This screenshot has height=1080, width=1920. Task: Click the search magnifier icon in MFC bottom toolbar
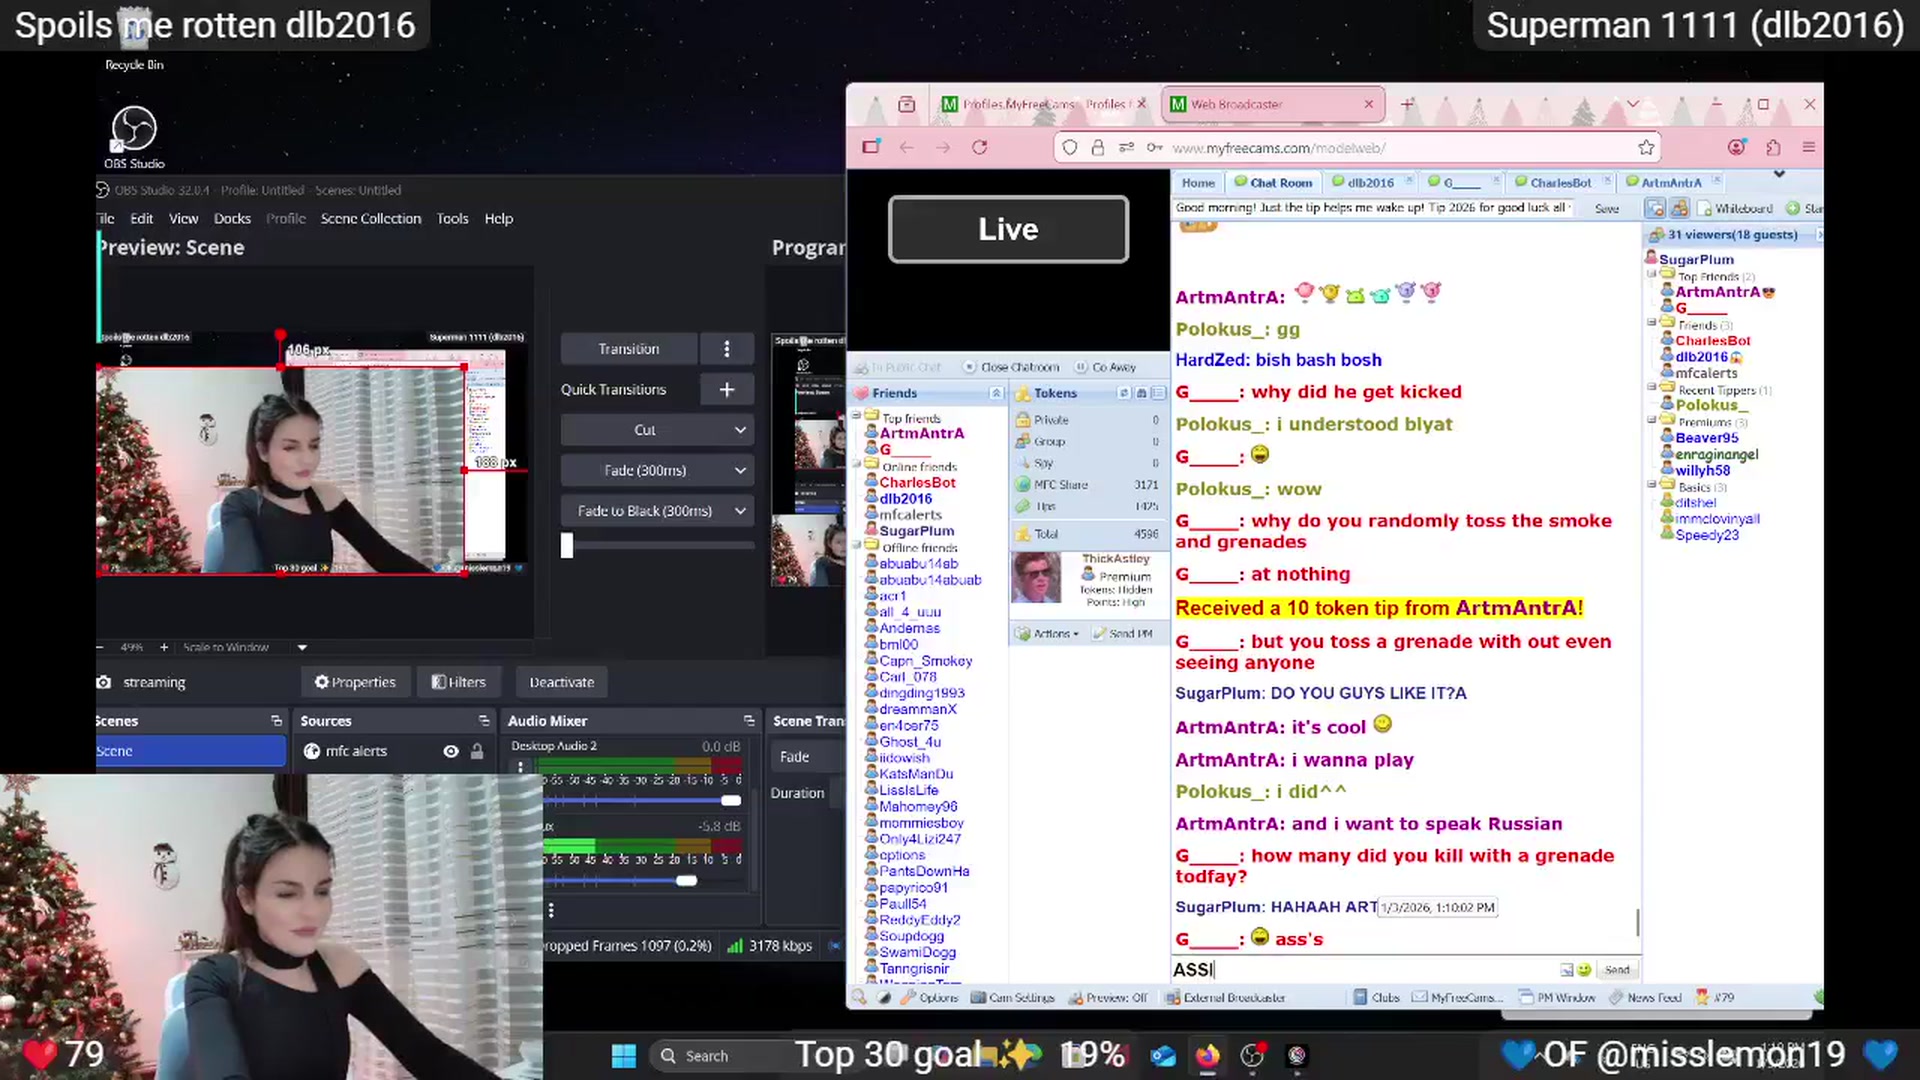859,997
